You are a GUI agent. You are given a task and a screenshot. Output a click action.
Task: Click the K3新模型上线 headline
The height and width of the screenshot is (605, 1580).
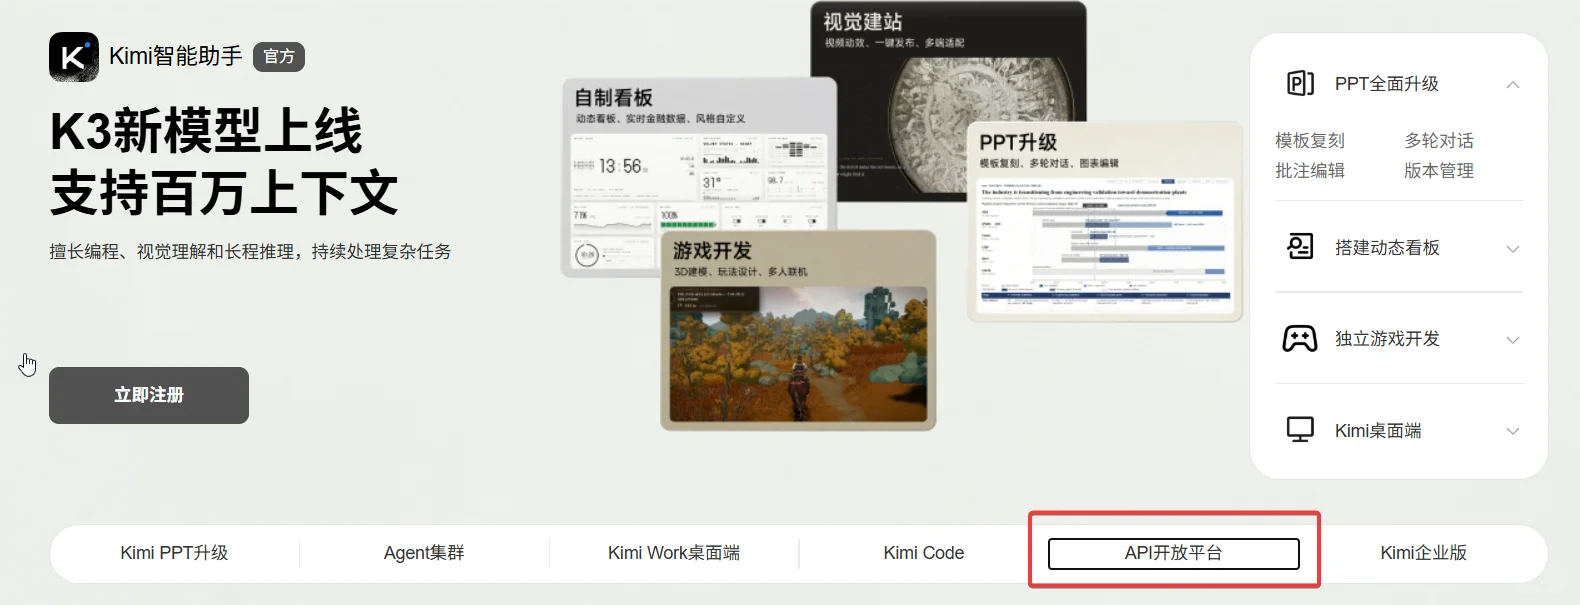click(206, 131)
